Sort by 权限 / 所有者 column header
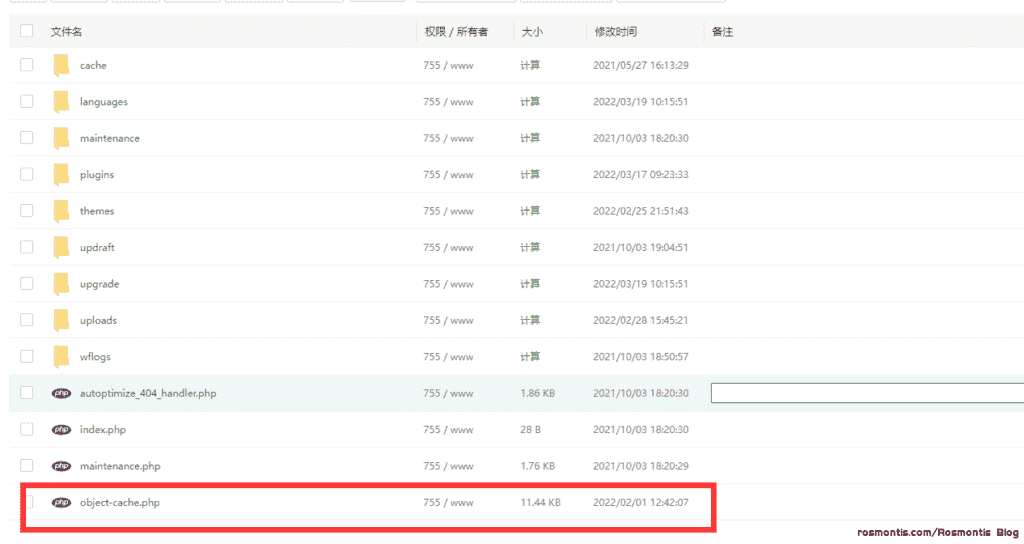Screen dimensions: 1024x544 coord(456,32)
